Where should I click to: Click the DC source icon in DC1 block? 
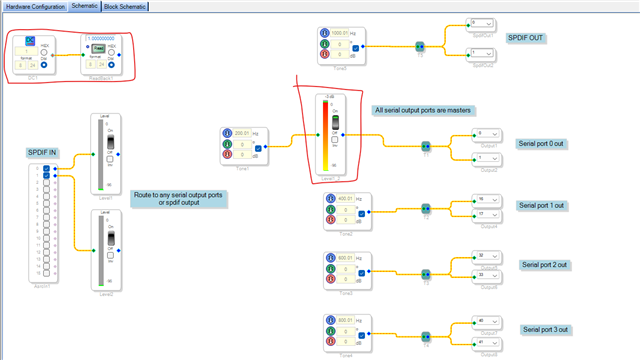(x=30, y=40)
